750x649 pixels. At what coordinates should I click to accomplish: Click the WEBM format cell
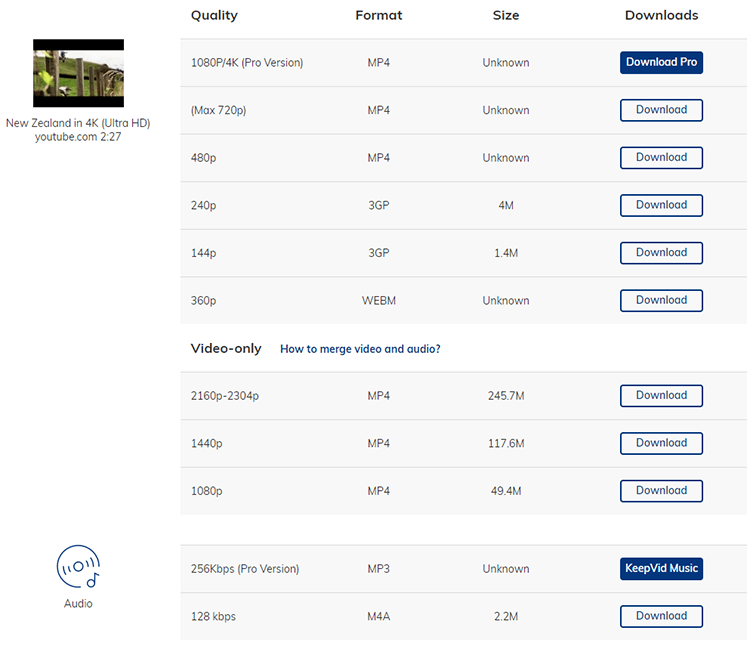click(379, 301)
